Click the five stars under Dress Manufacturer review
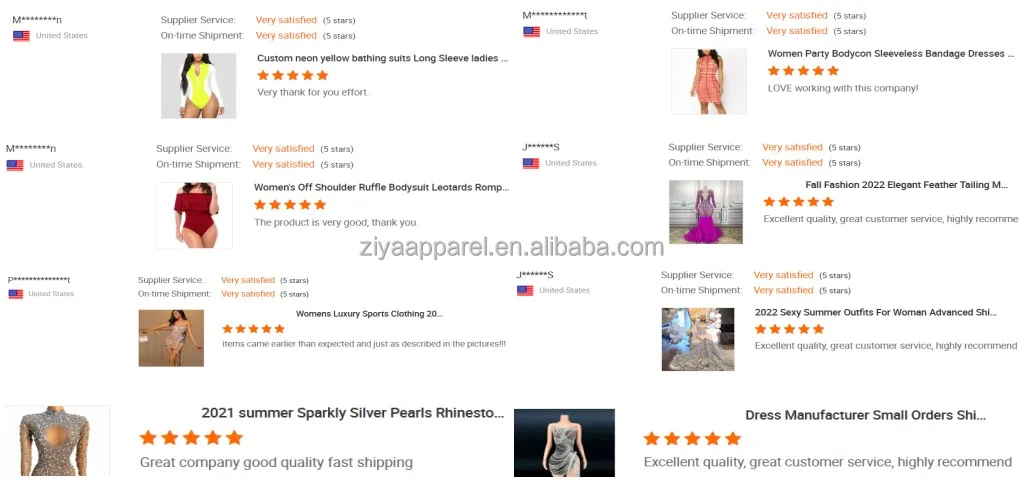 click(x=692, y=438)
